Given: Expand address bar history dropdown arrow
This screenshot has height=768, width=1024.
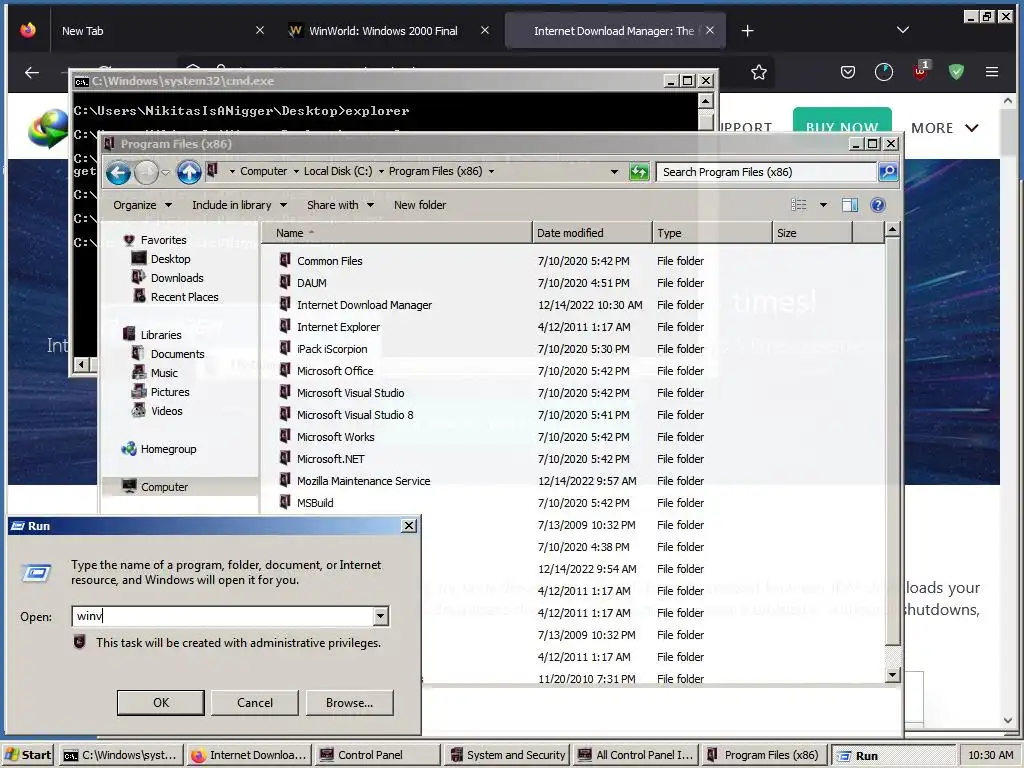Looking at the screenshot, I should (614, 172).
